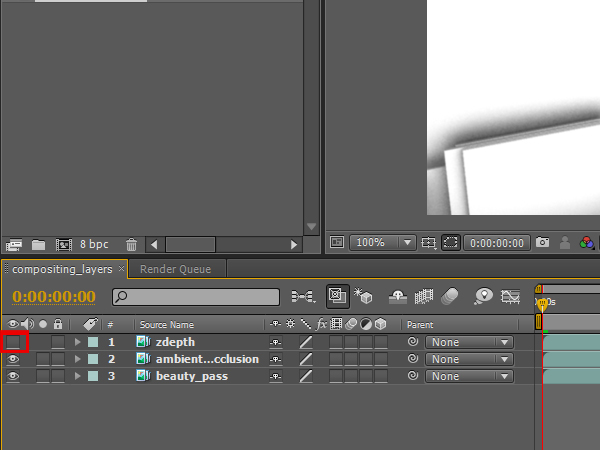This screenshot has height=450, width=600.
Task: Show the zdepth layer via eye box
Action: [14, 342]
